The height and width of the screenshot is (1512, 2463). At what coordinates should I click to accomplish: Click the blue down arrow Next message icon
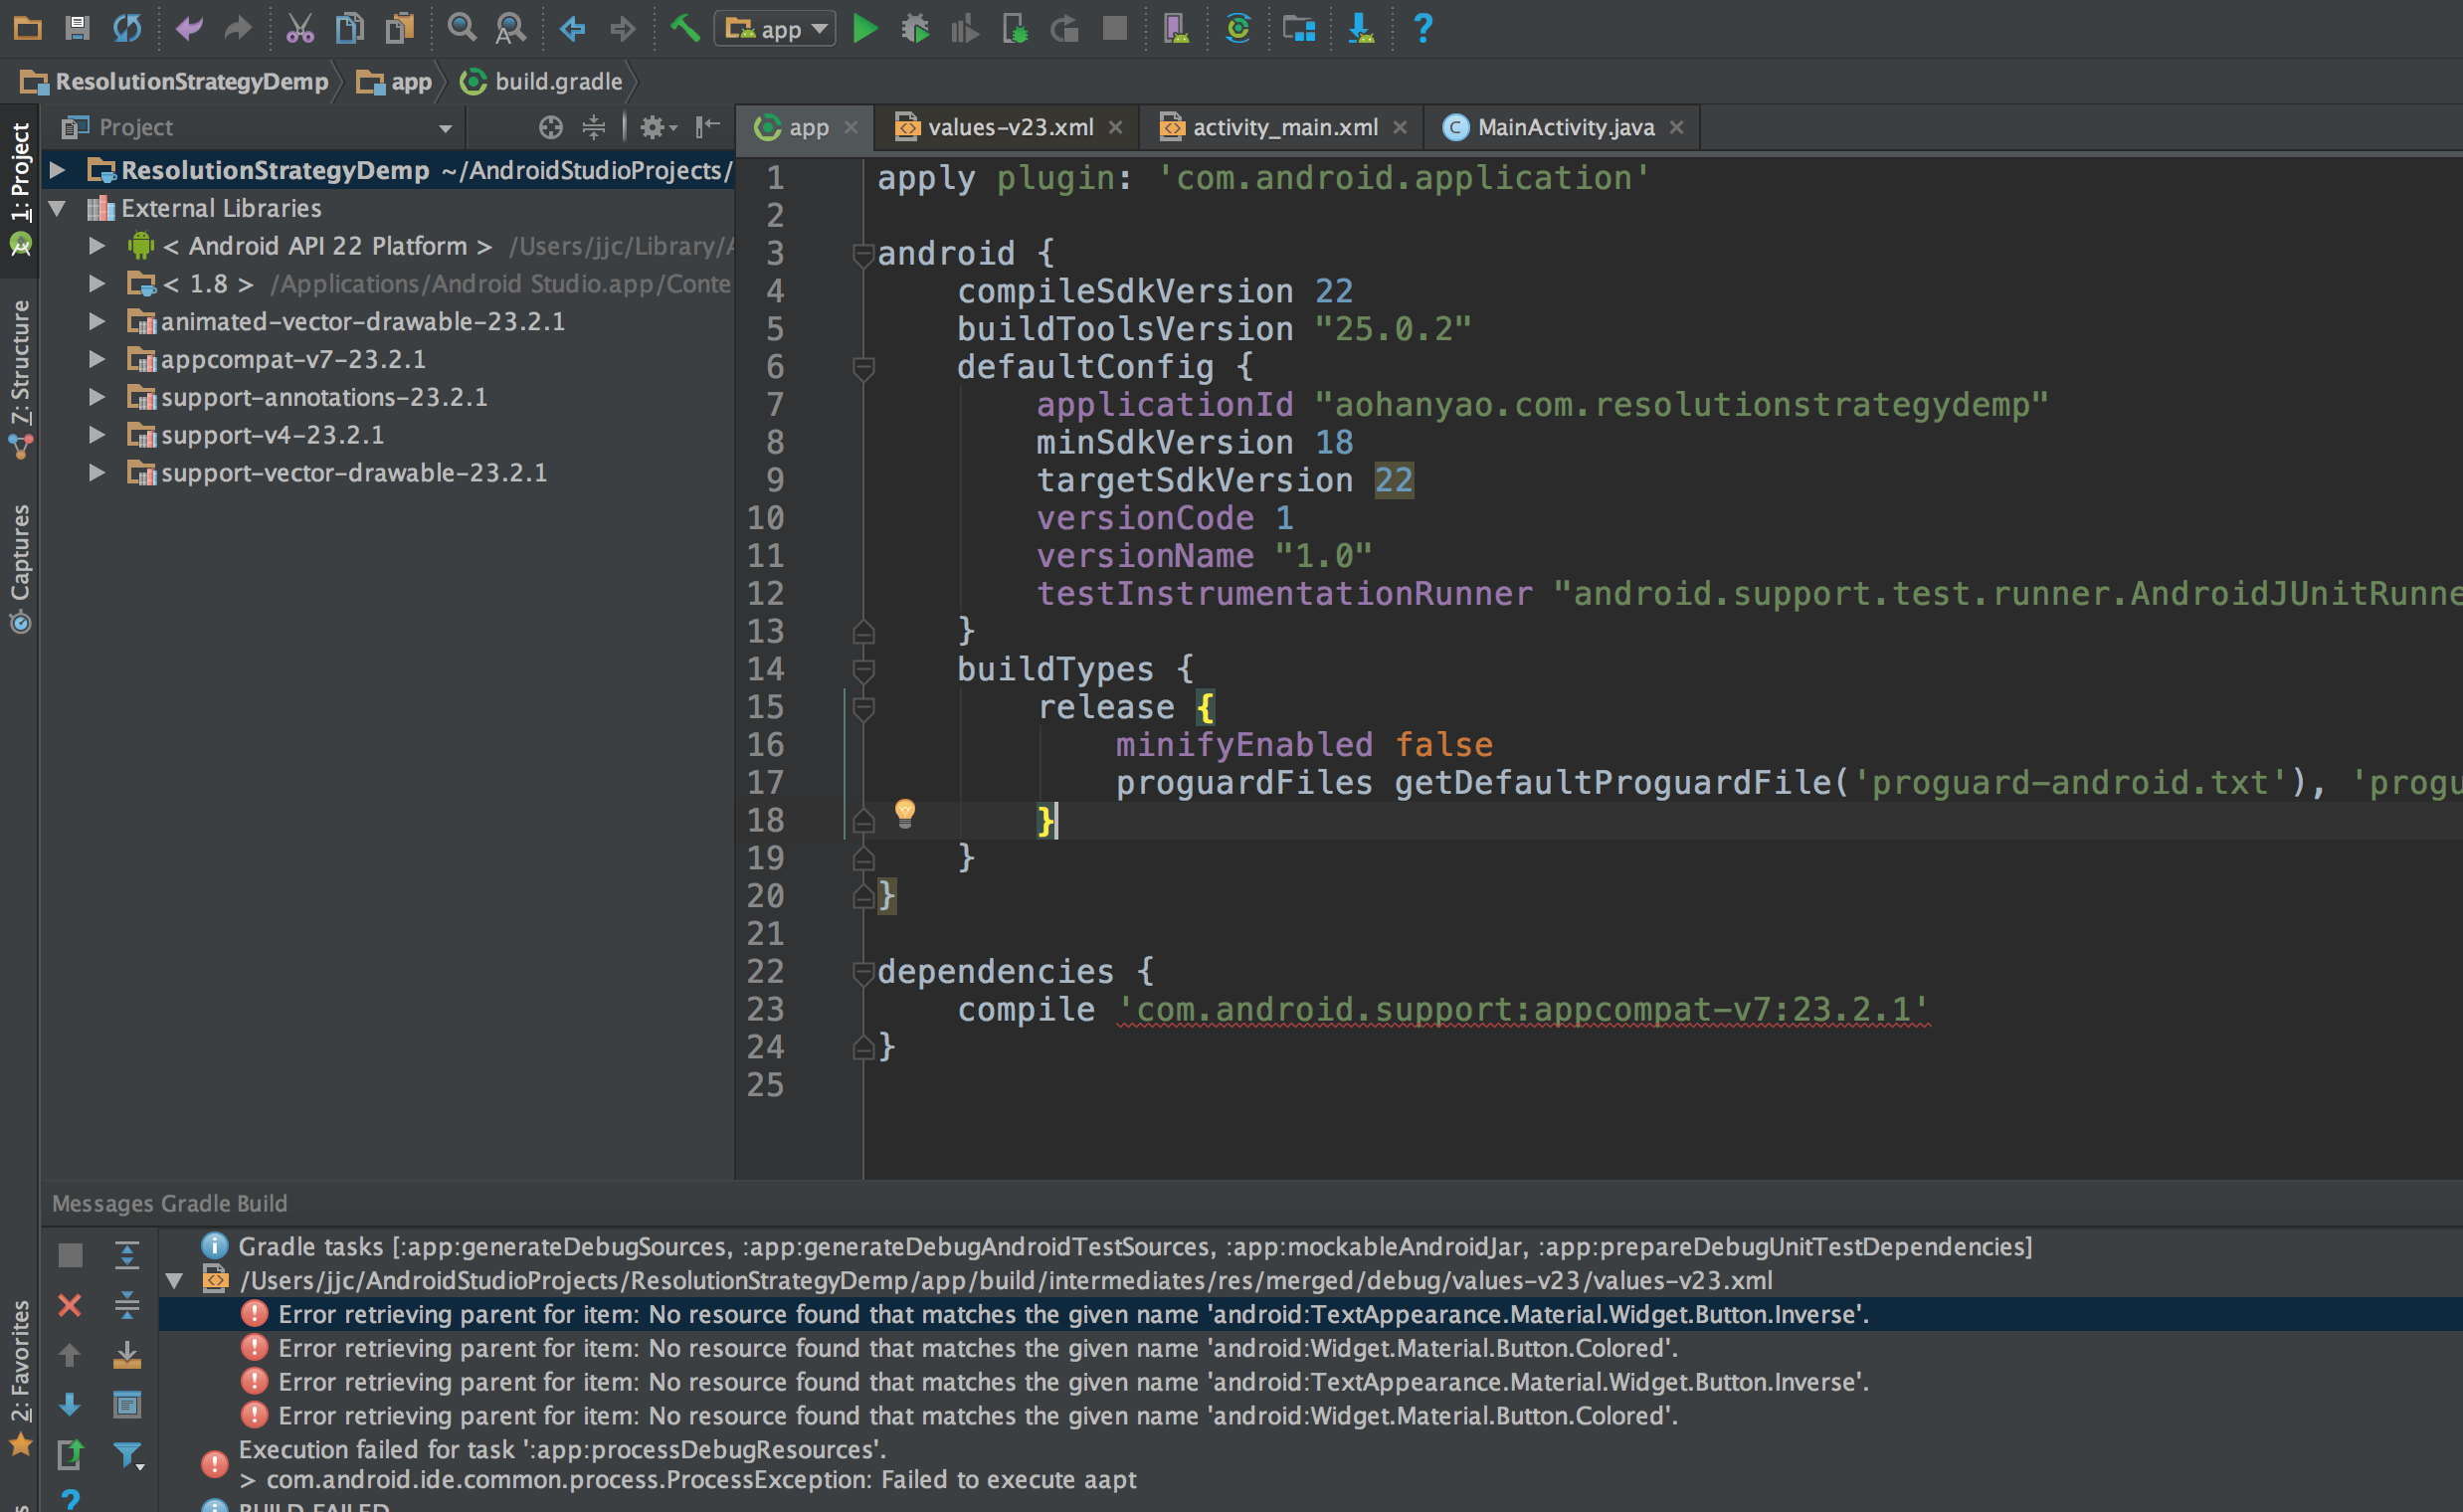point(70,1405)
